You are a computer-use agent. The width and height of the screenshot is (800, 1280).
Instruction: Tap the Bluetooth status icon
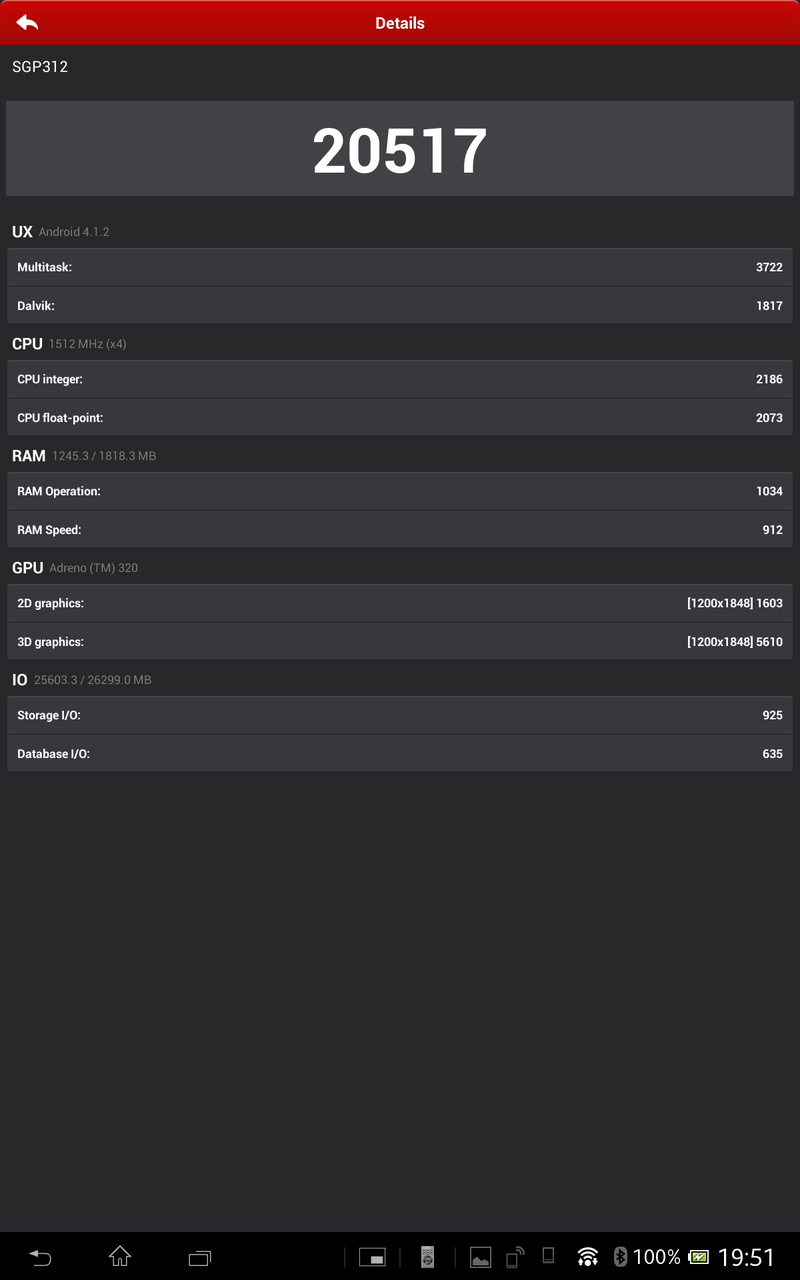620,1257
